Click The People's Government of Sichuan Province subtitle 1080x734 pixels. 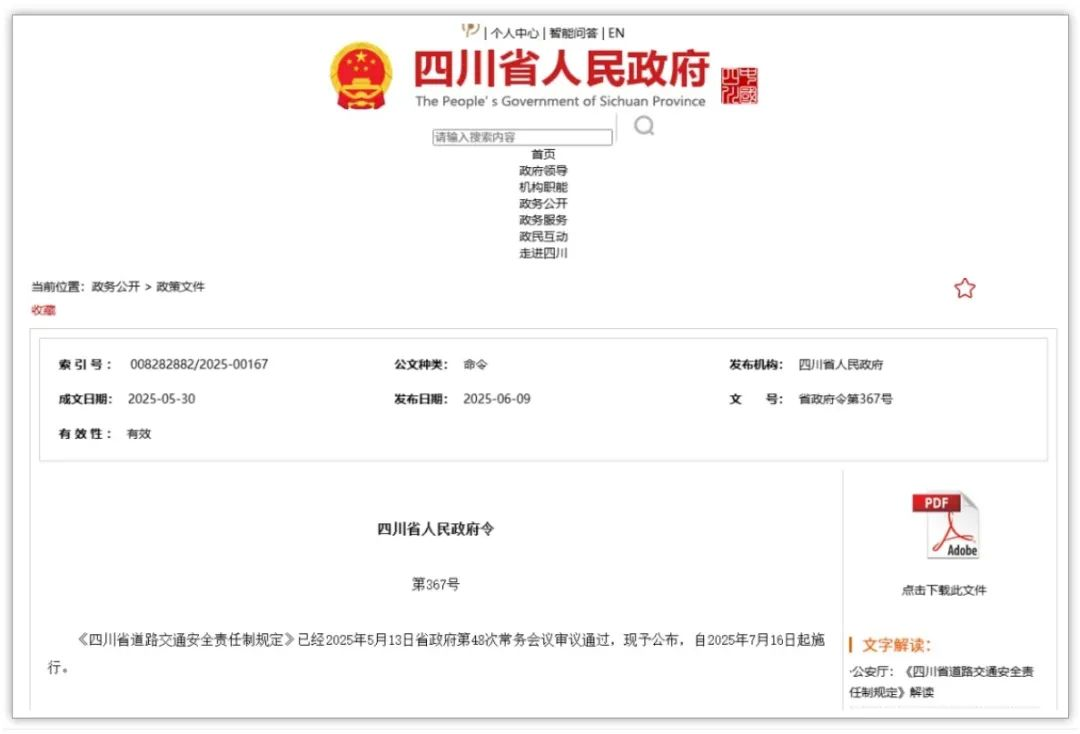coord(560,101)
